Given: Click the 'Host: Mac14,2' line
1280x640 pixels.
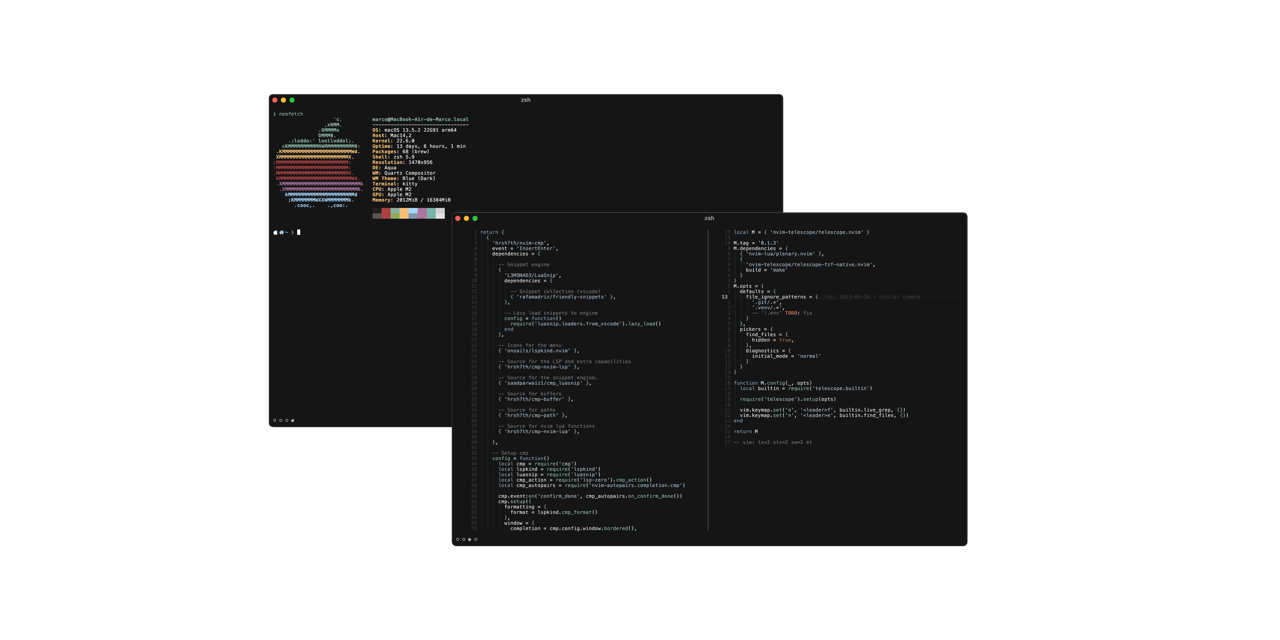Looking at the screenshot, I should (392, 135).
